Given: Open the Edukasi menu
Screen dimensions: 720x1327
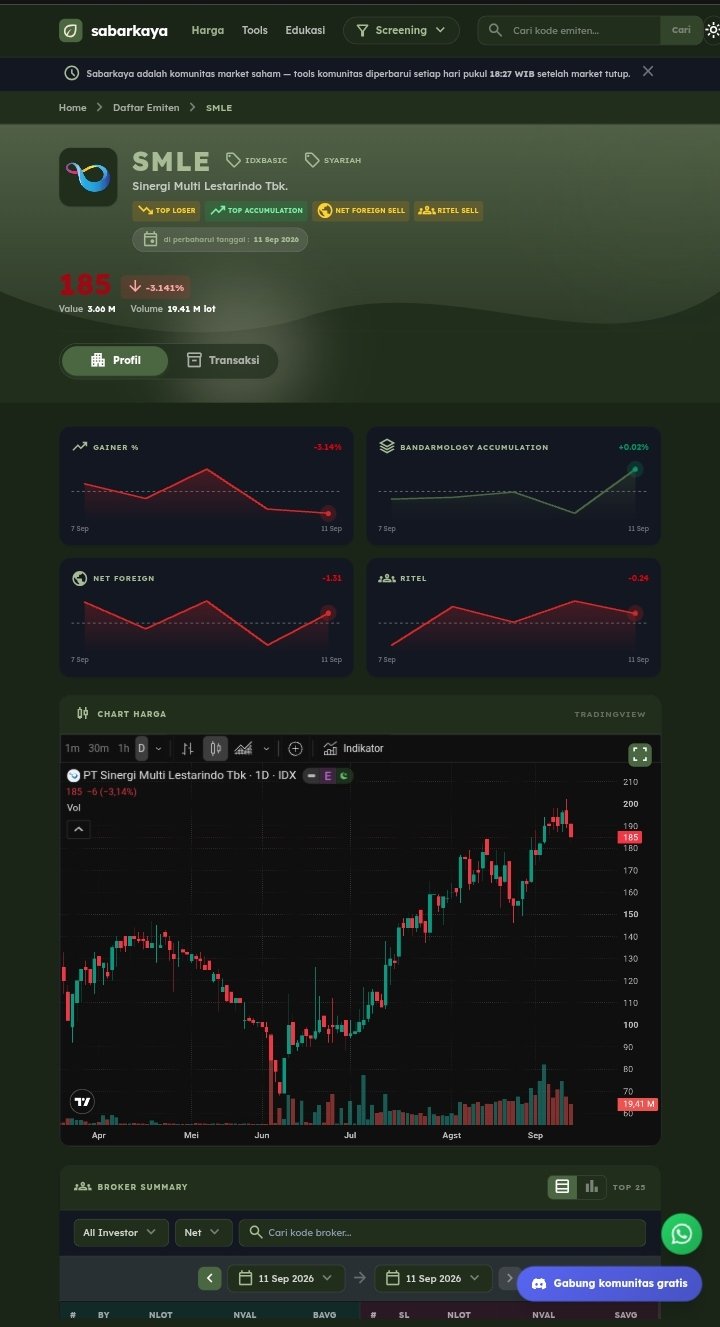Looking at the screenshot, I should click(x=305, y=30).
